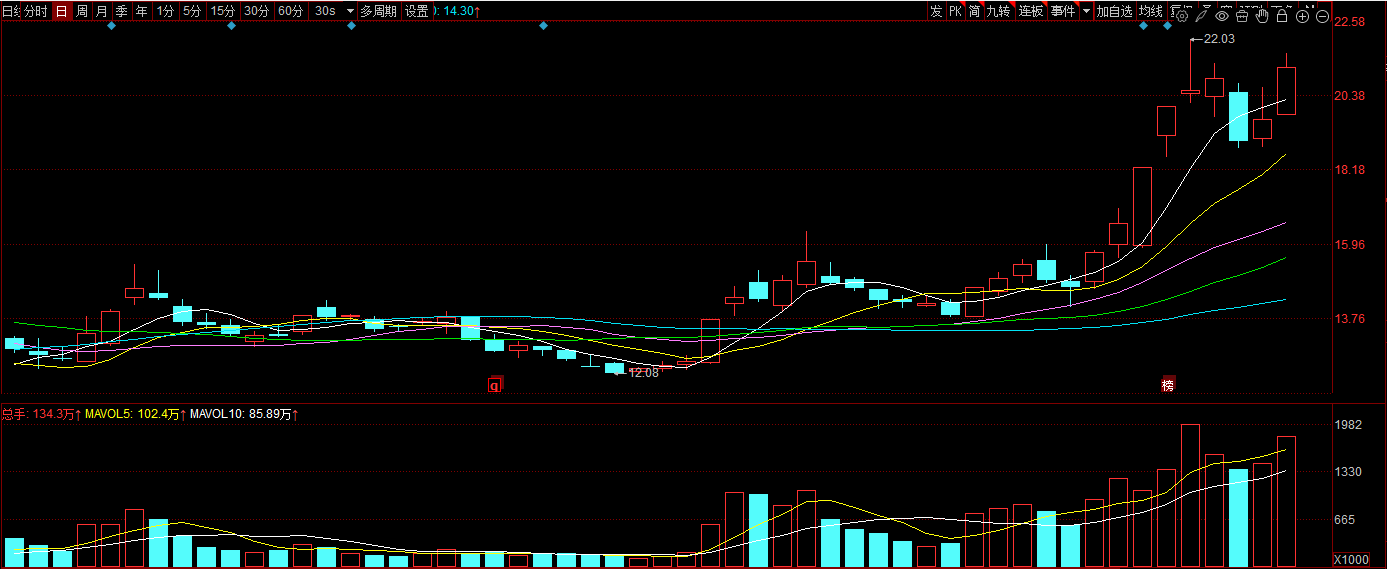Open the PK comparison button

[x=955, y=11]
